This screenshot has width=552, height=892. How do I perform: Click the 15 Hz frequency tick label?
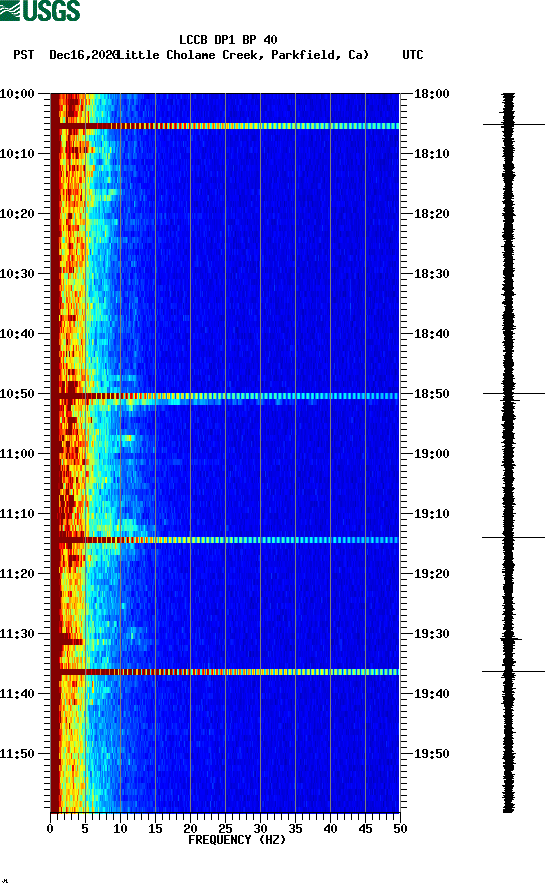(155, 829)
